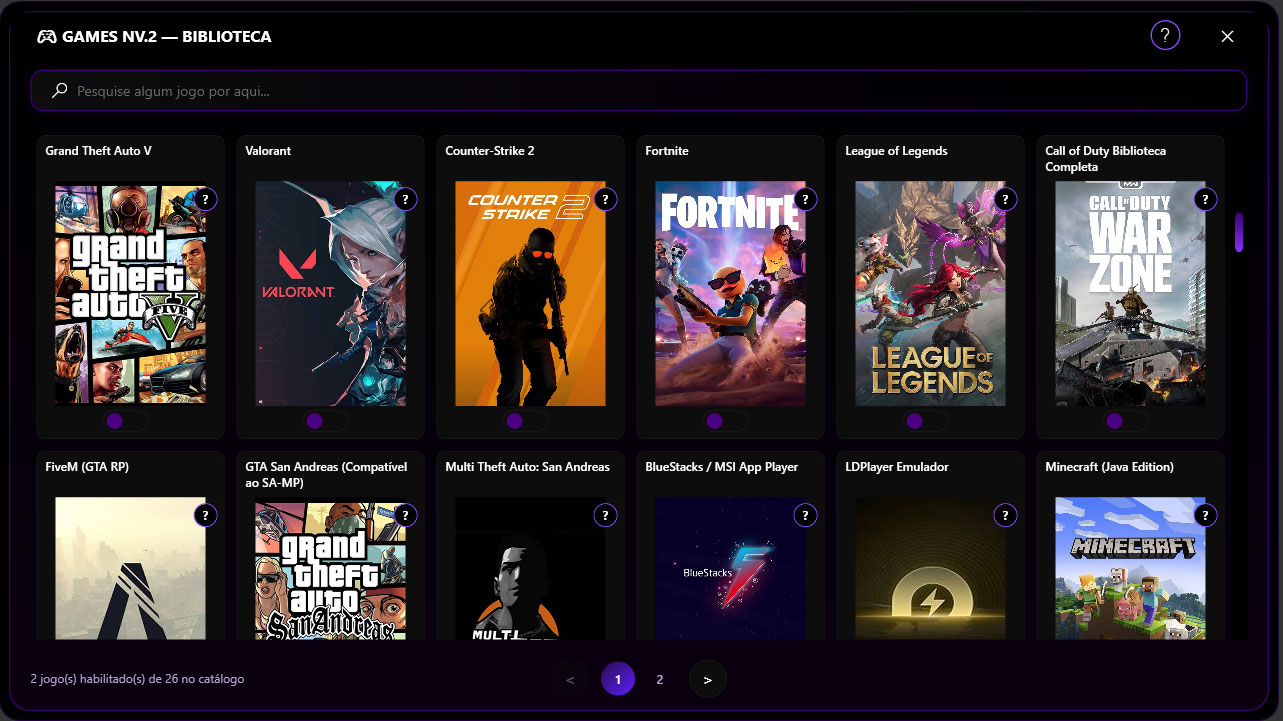Show help for FiveM (GTA RP)
The height and width of the screenshot is (721, 1283).
coord(205,515)
